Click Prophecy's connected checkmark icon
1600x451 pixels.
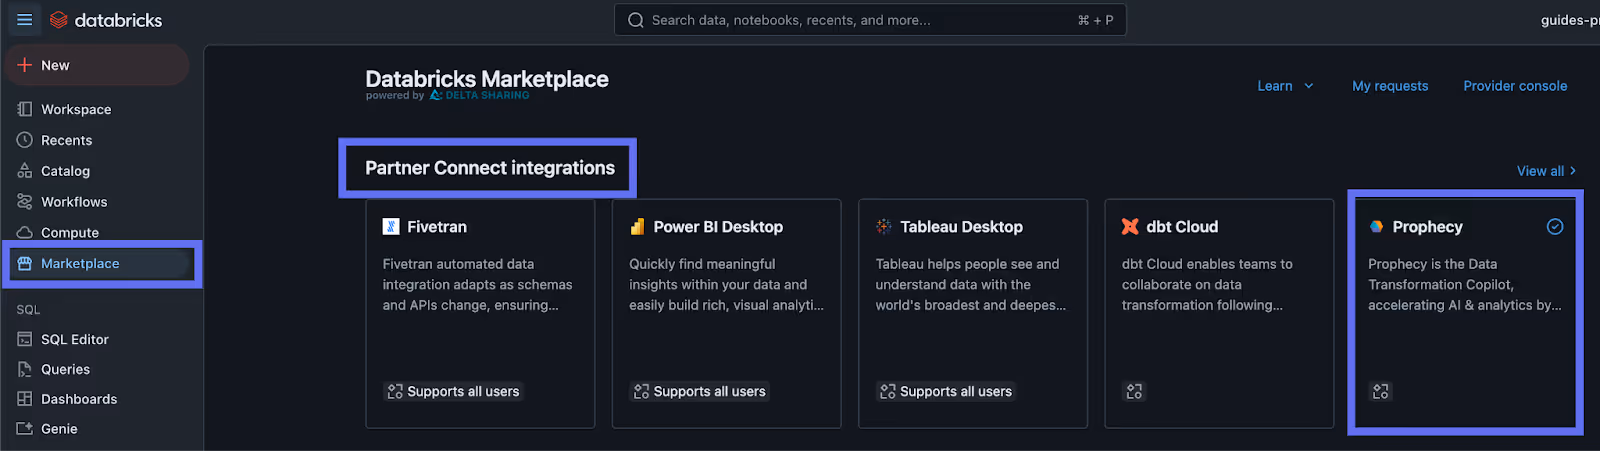click(1555, 227)
